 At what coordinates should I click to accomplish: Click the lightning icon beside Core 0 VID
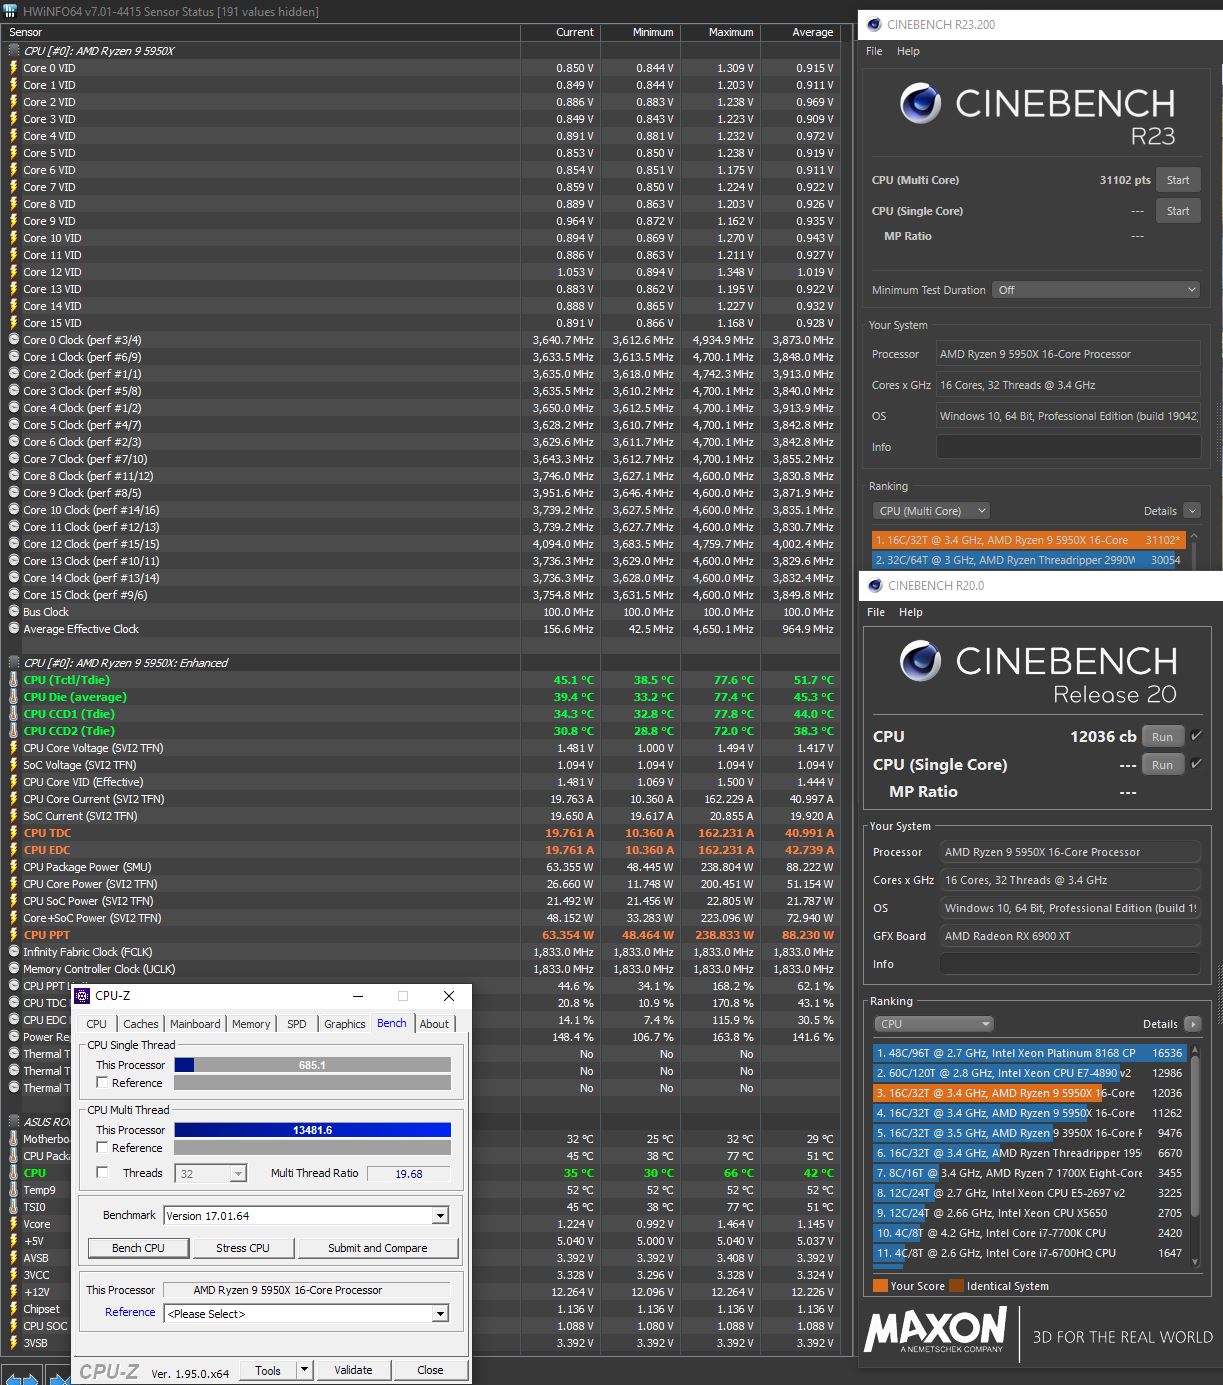(13, 68)
